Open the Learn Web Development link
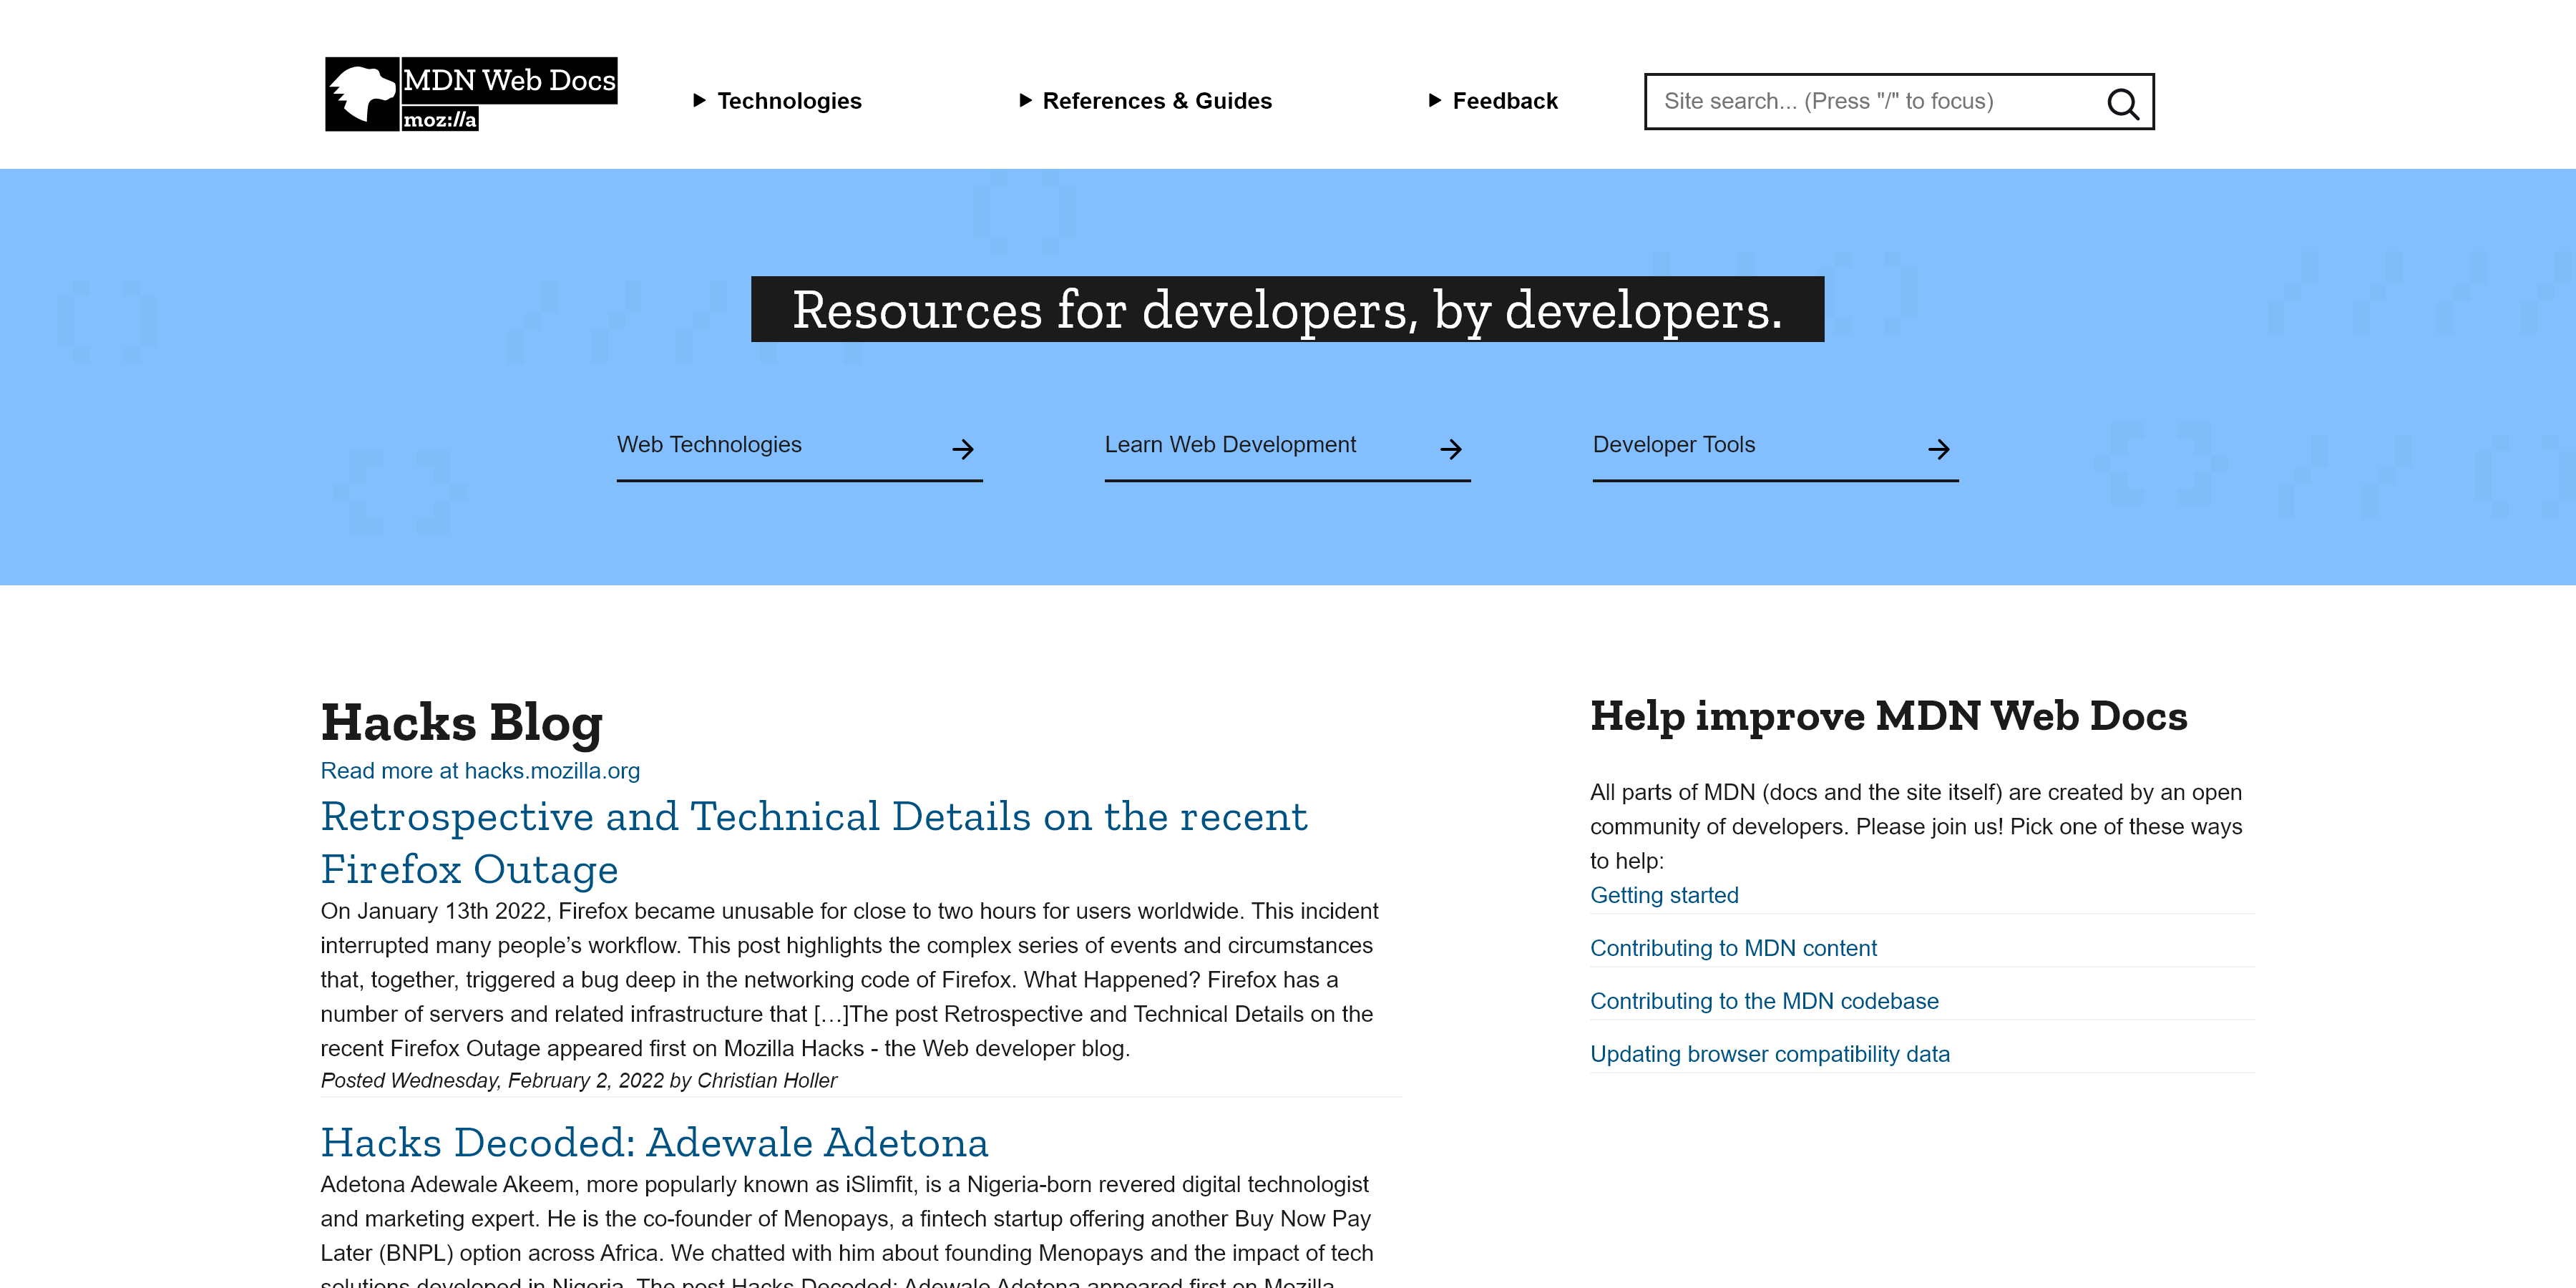Screen dimensions: 2576x1288 point(1230,444)
